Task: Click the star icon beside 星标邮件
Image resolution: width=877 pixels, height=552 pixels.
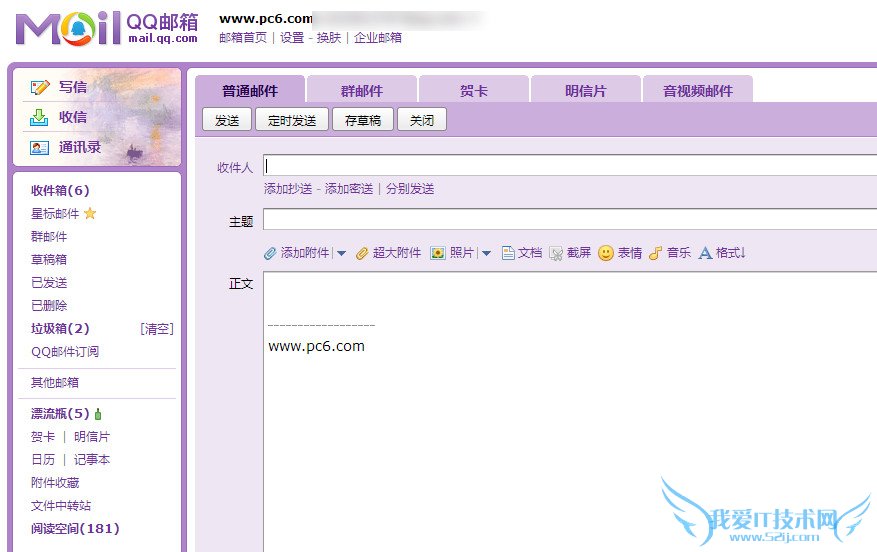Action: (90, 214)
